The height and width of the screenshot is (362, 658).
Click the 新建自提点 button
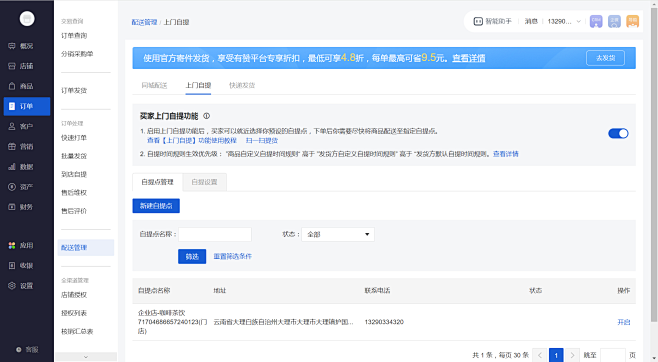156,206
